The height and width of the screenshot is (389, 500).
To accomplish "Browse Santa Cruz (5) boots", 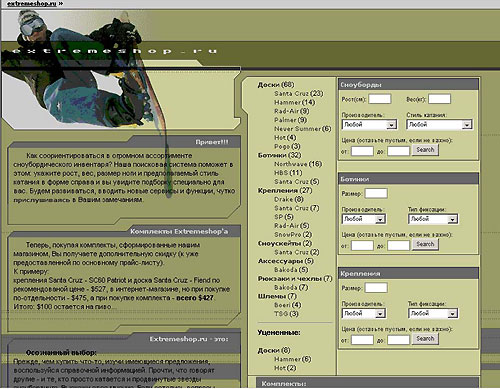I will click(x=297, y=182).
